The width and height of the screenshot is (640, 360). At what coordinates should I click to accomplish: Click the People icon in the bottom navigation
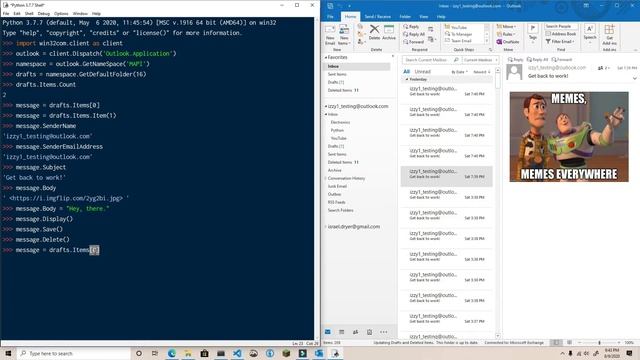pyautogui.click(x=356, y=332)
